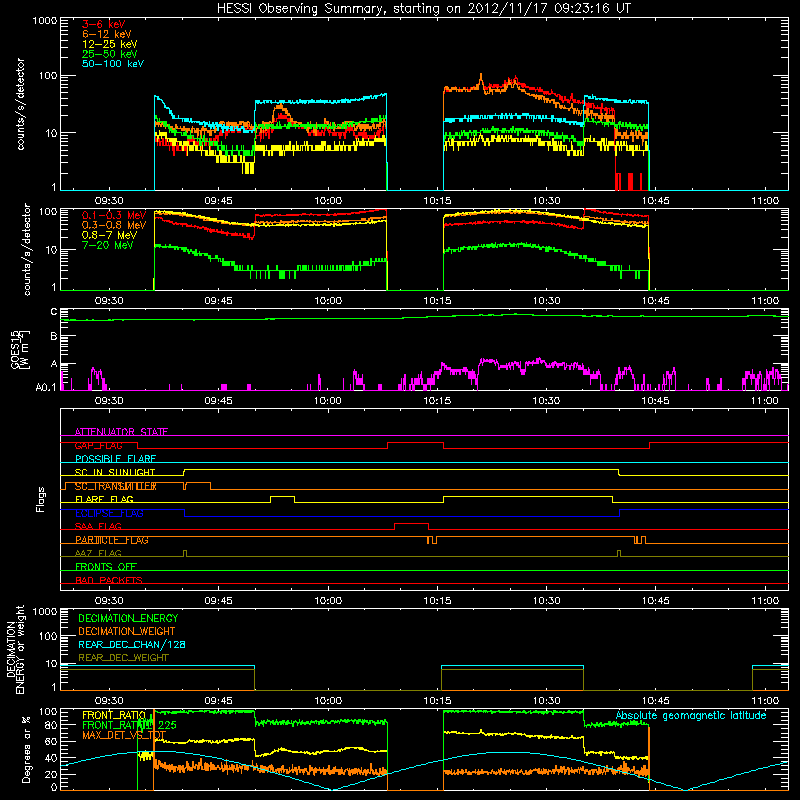This screenshot has width=800, height=800.
Task: Select the MAX_DET_VS_TOT legend label
Action: pos(124,735)
